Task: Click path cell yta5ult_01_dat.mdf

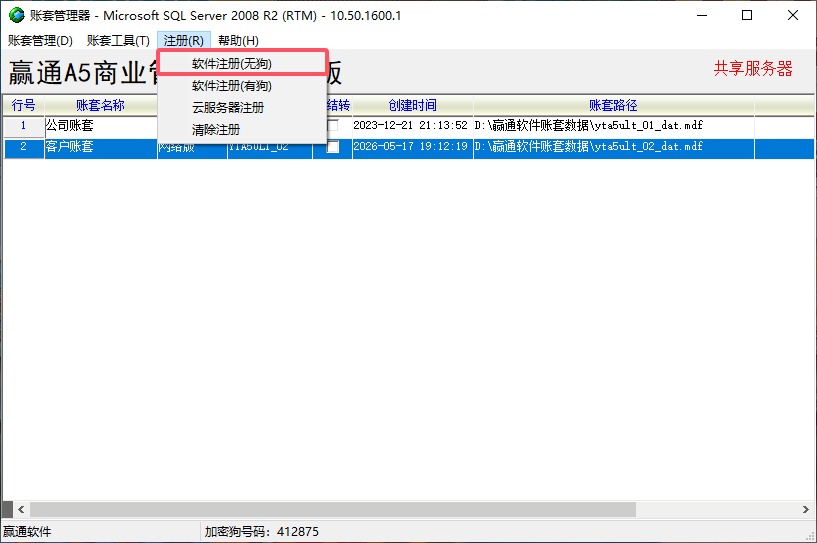Action: point(613,126)
